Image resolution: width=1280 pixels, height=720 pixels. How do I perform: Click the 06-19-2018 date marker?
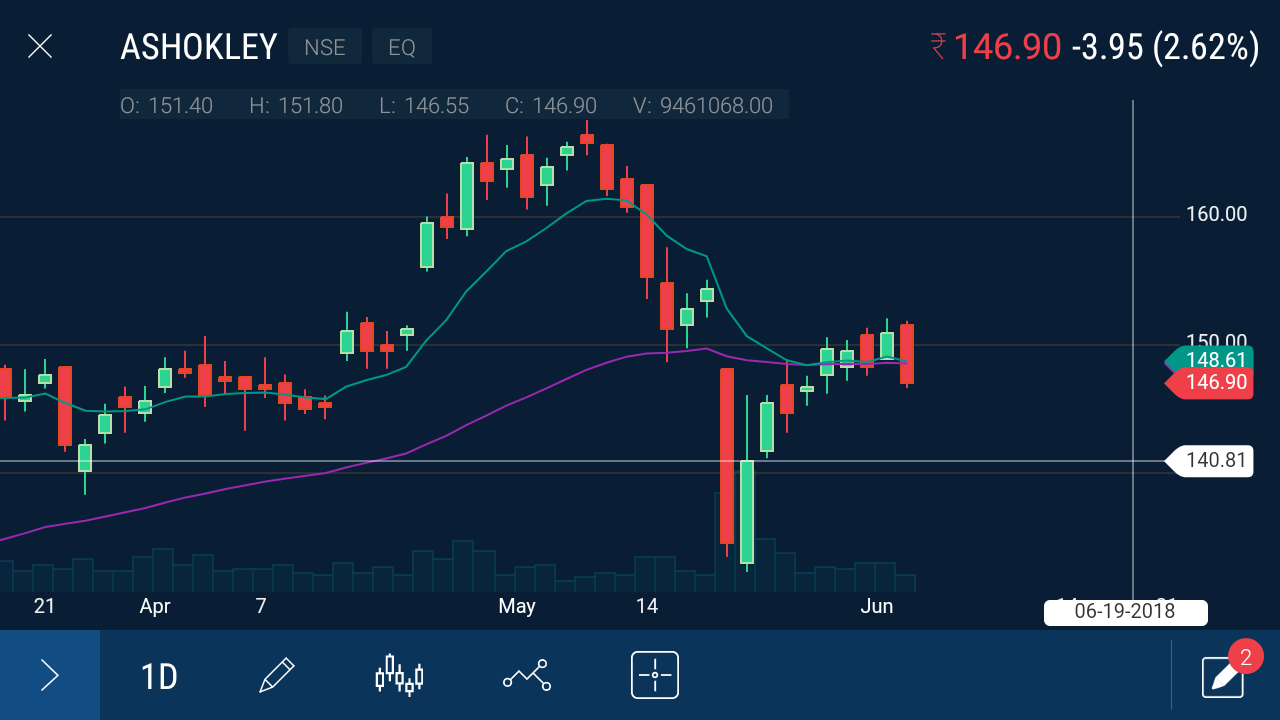(x=1125, y=612)
